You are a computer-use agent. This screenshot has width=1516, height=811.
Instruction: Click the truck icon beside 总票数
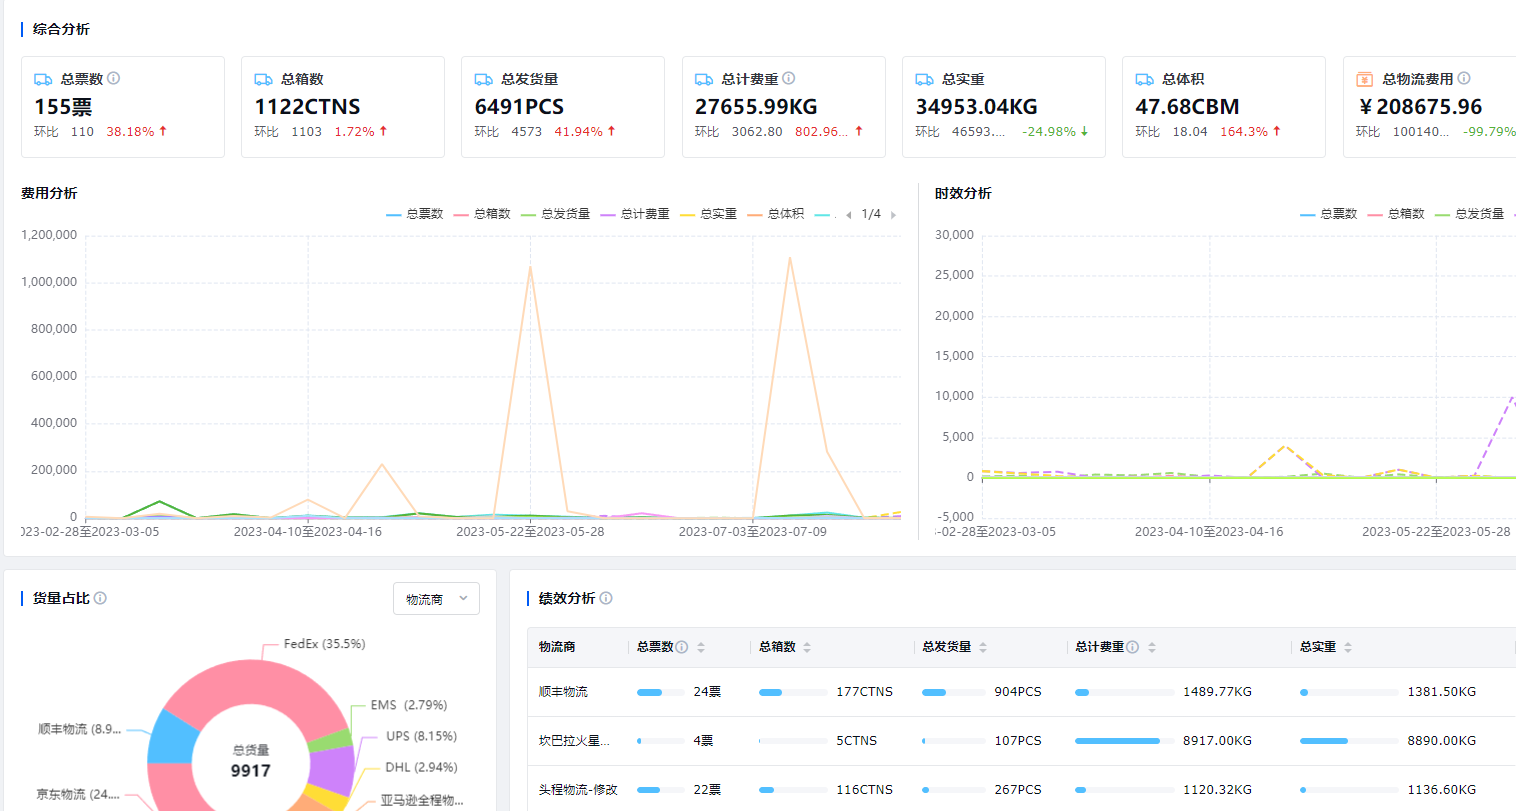[43, 79]
